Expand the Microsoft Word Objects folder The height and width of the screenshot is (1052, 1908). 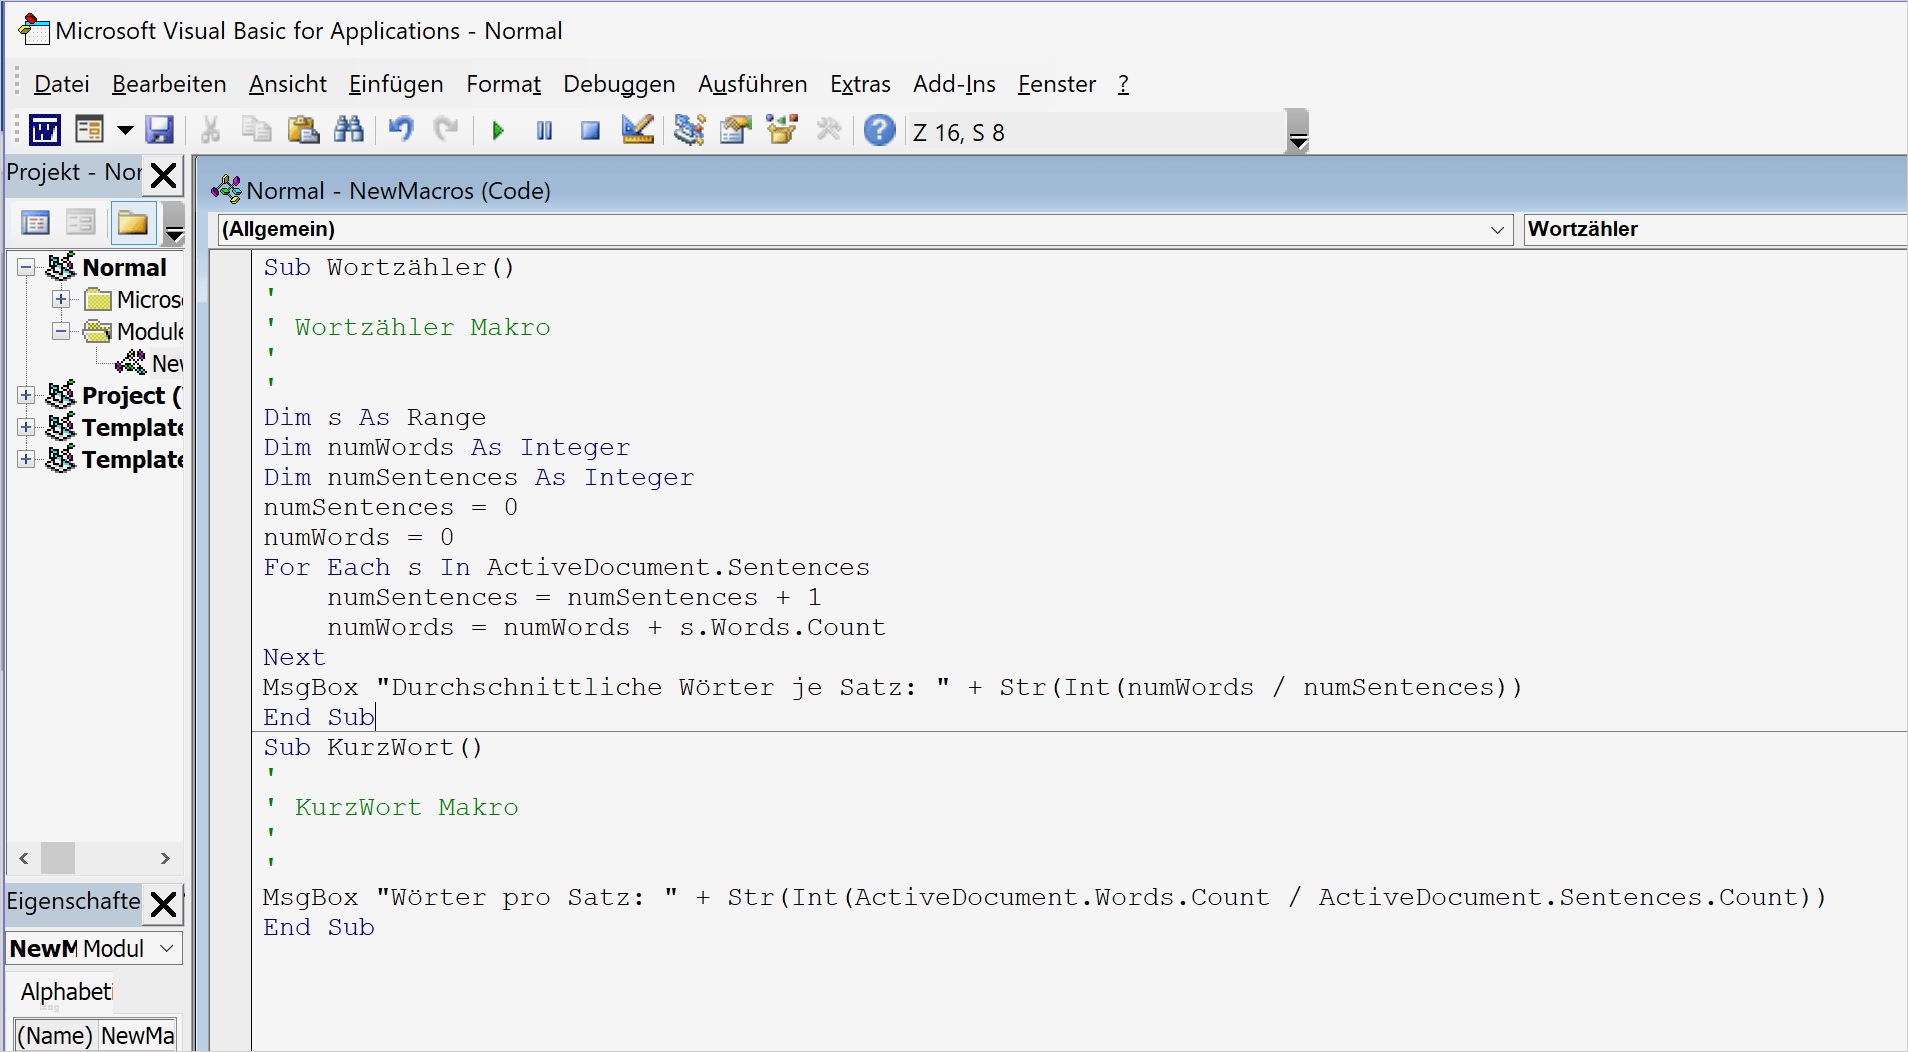[61, 299]
